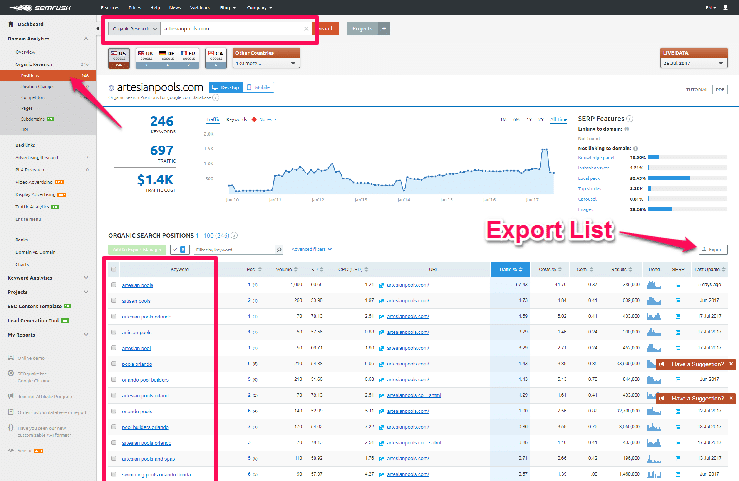Close the lower Have a Suggestion popup
This screenshot has width=739, height=481.
click(731, 398)
